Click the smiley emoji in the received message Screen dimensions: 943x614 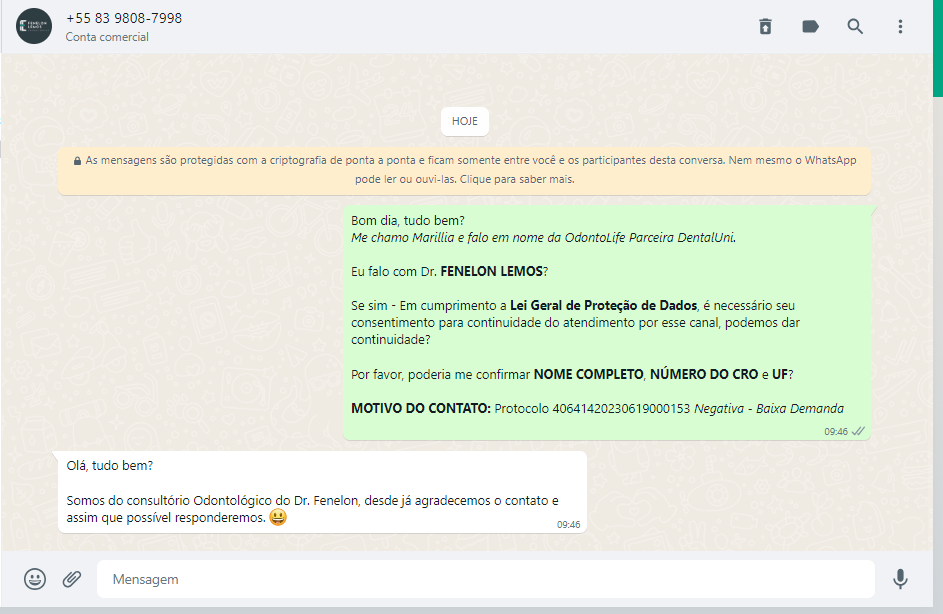pyautogui.click(x=278, y=517)
